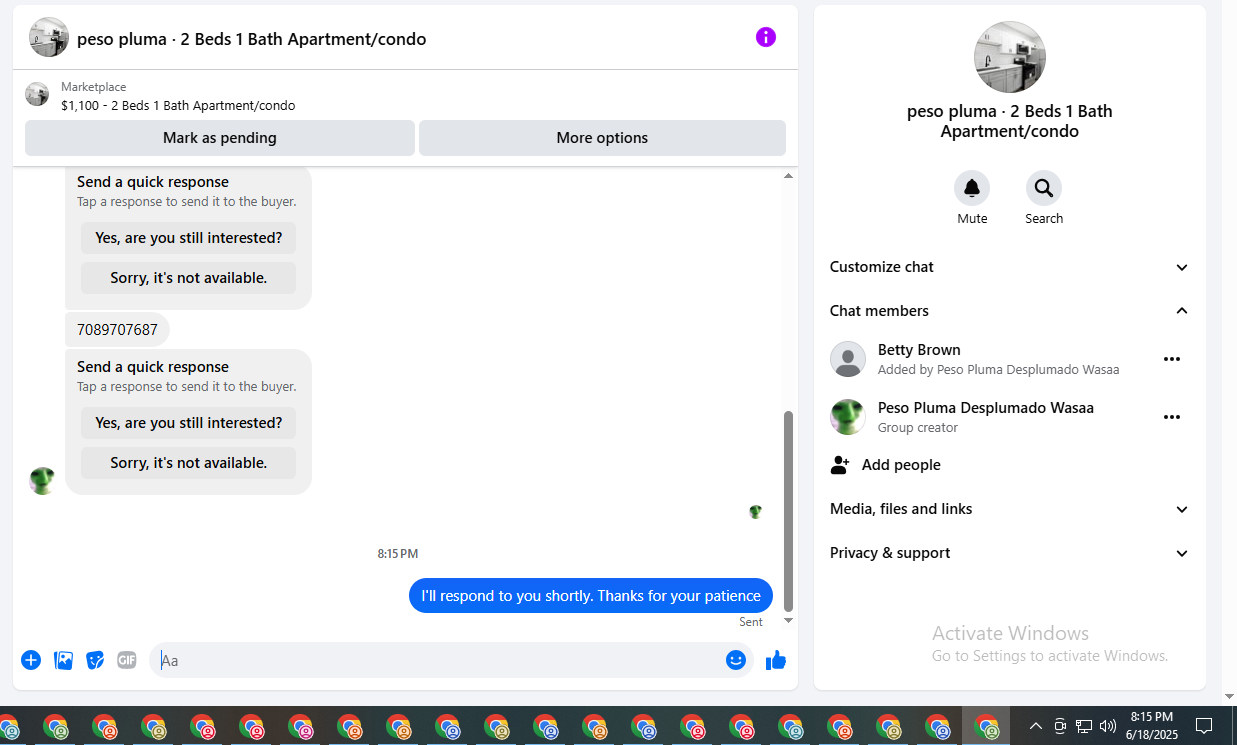
Task: Open the chat header listing thumbnail
Action: pyautogui.click(x=49, y=38)
